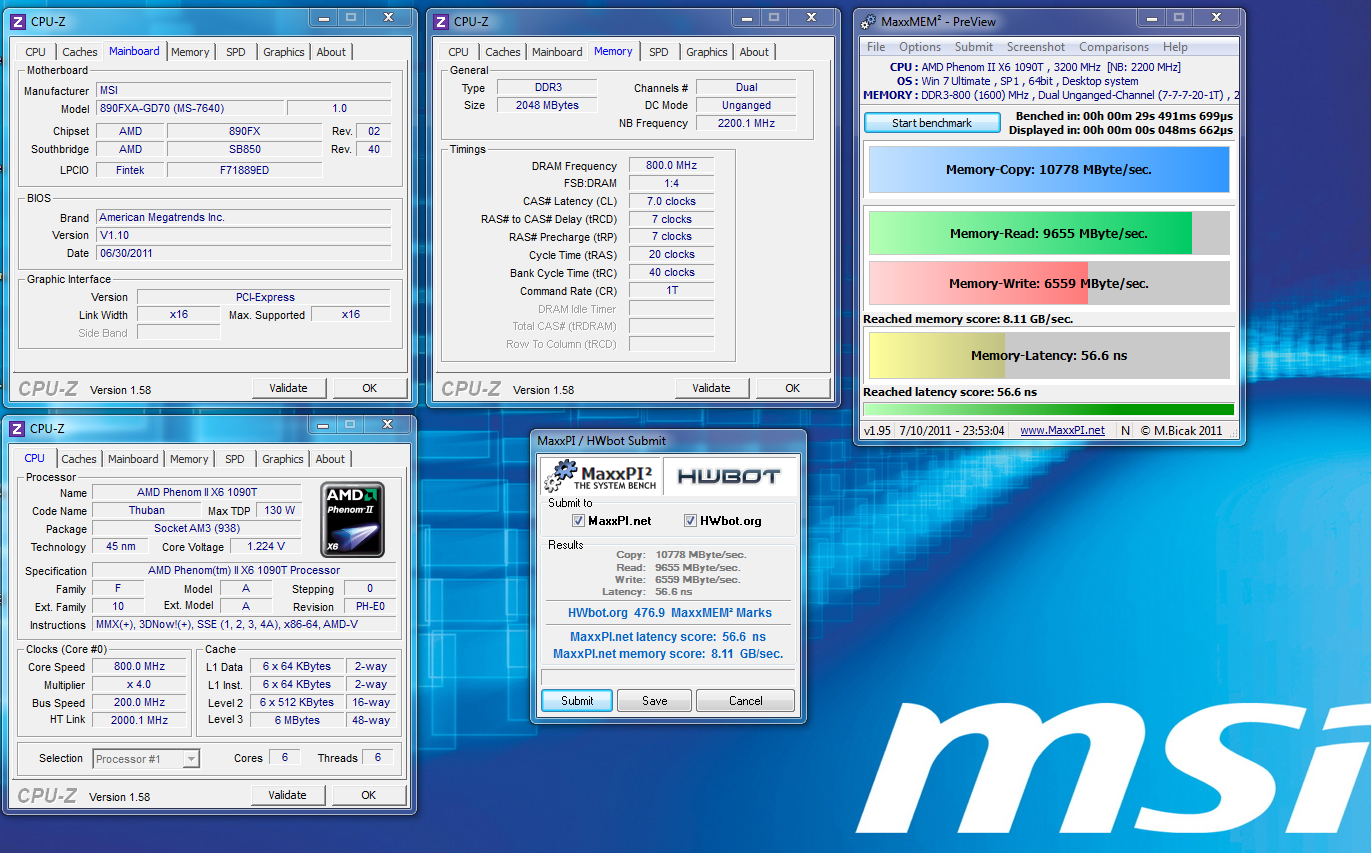
Task: Close the MaxxMEM² PreView window
Action: tap(1217, 17)
